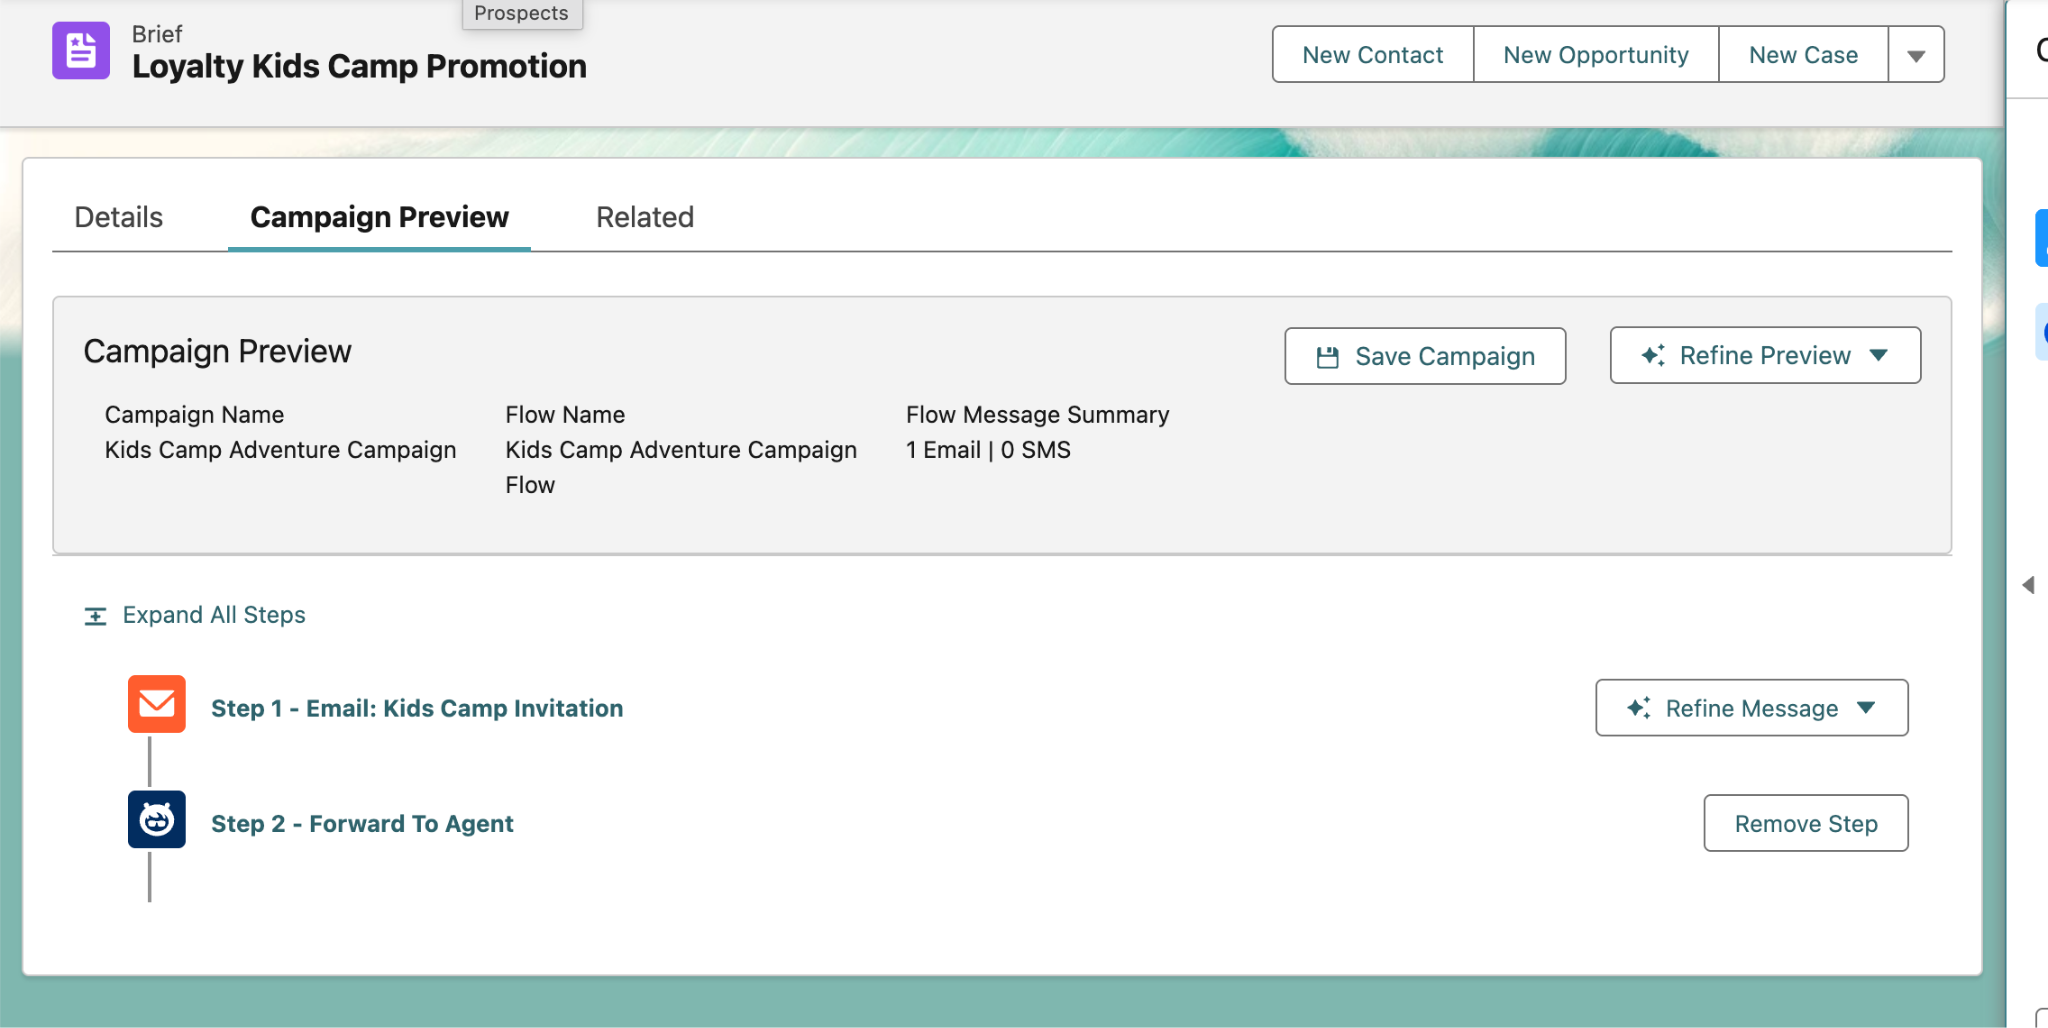Click the Save Campaign button
This screenshot has height=1028, width=2048.
coord(1425,356)
